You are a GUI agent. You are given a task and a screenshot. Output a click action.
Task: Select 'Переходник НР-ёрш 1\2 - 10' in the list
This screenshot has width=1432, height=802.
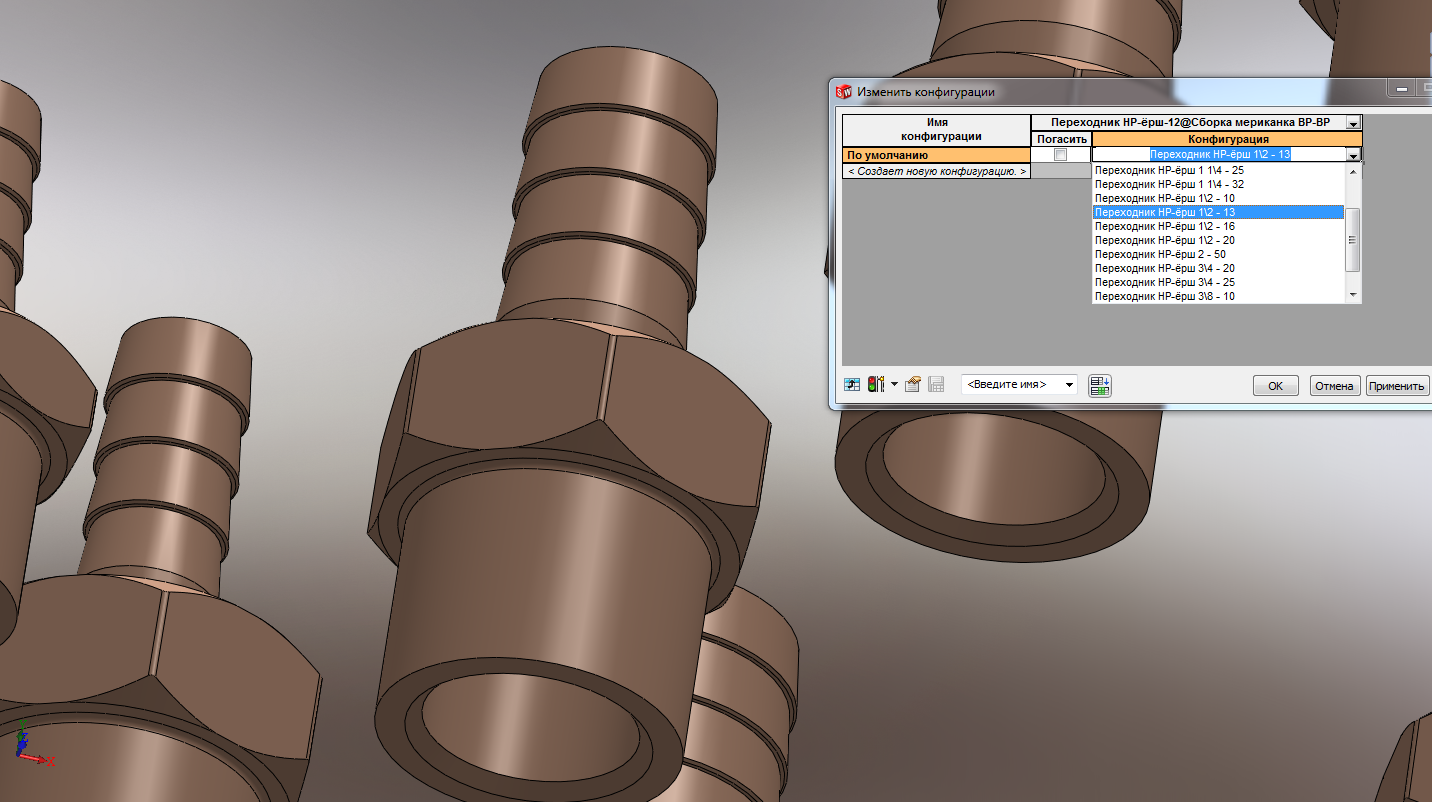click(x=1218, y=198)
